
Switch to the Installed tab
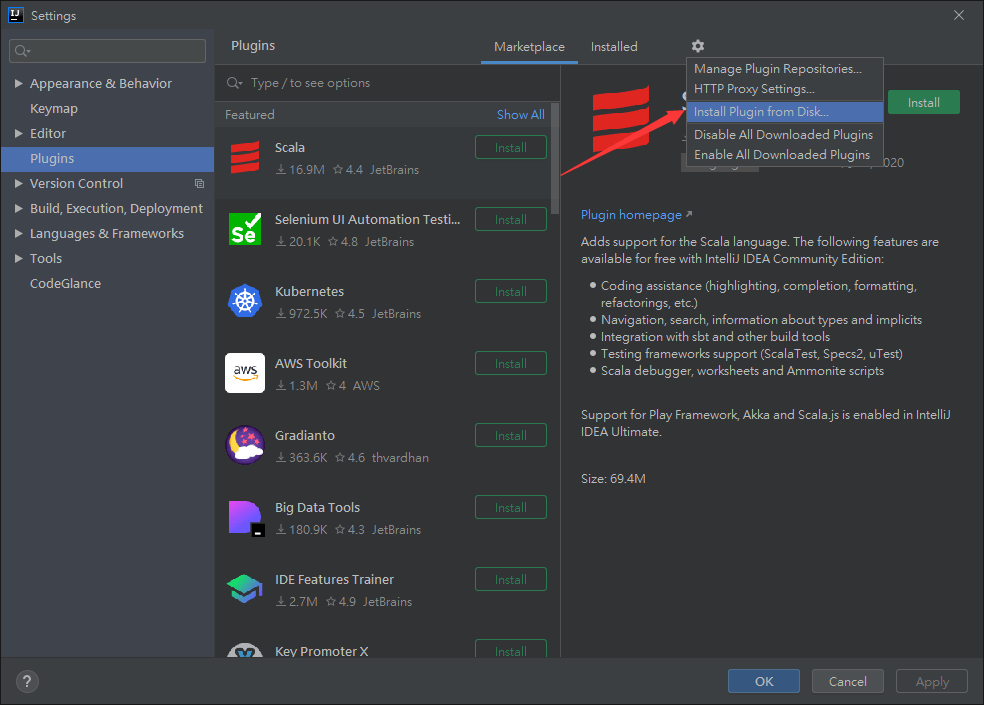tap(614, 47)
